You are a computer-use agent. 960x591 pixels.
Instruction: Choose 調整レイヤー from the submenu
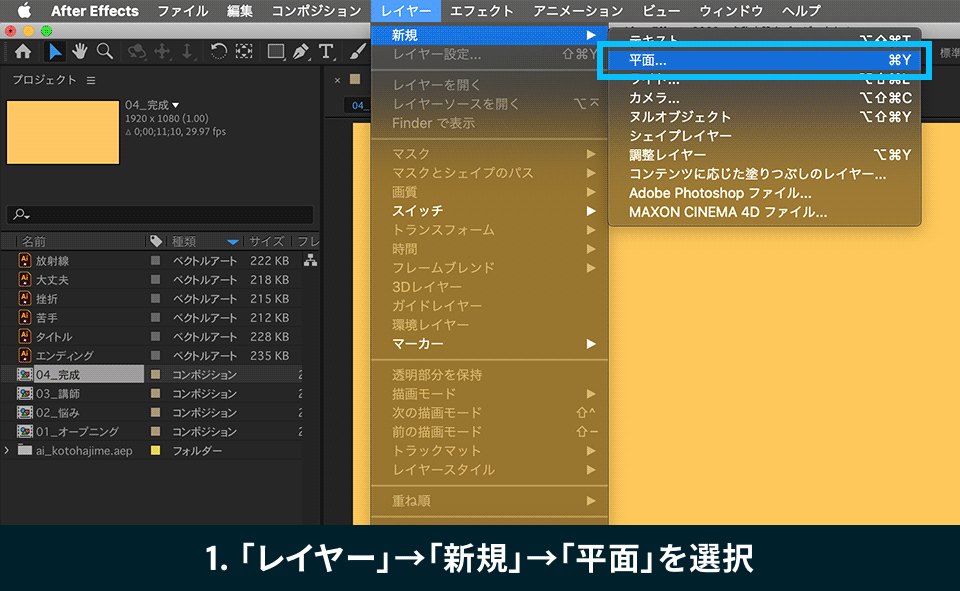click(x=764, y=155)
